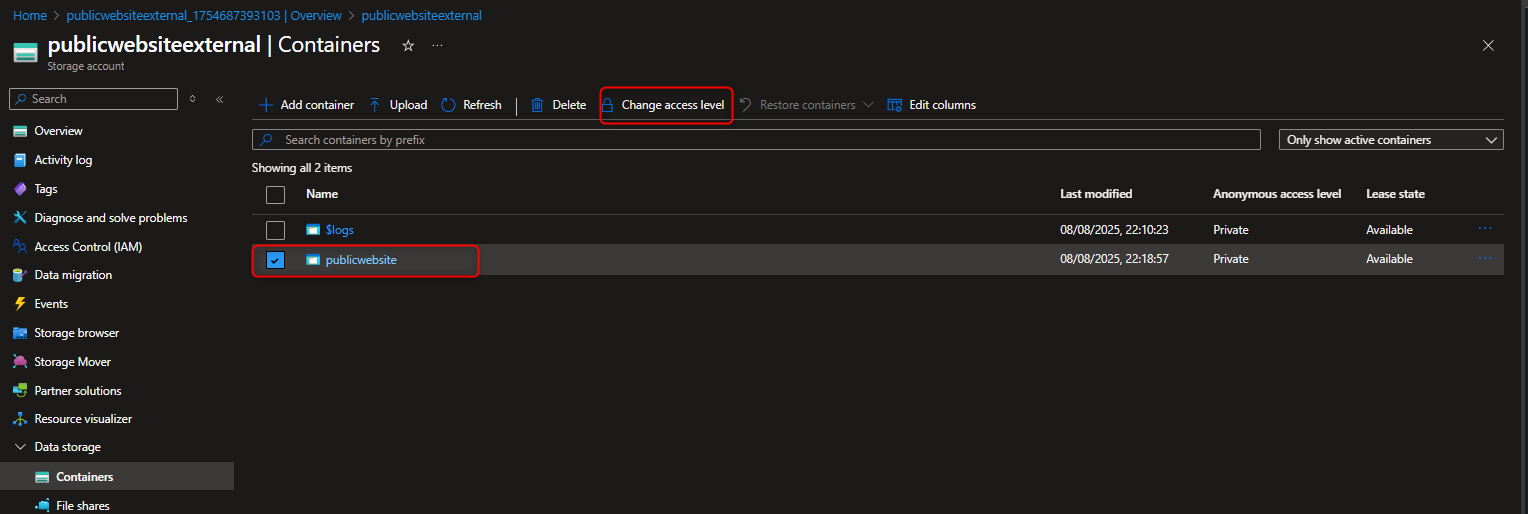Click the Refresh circular arrow icon
This screenshot has width=1528, height=514.
point(448,105)
